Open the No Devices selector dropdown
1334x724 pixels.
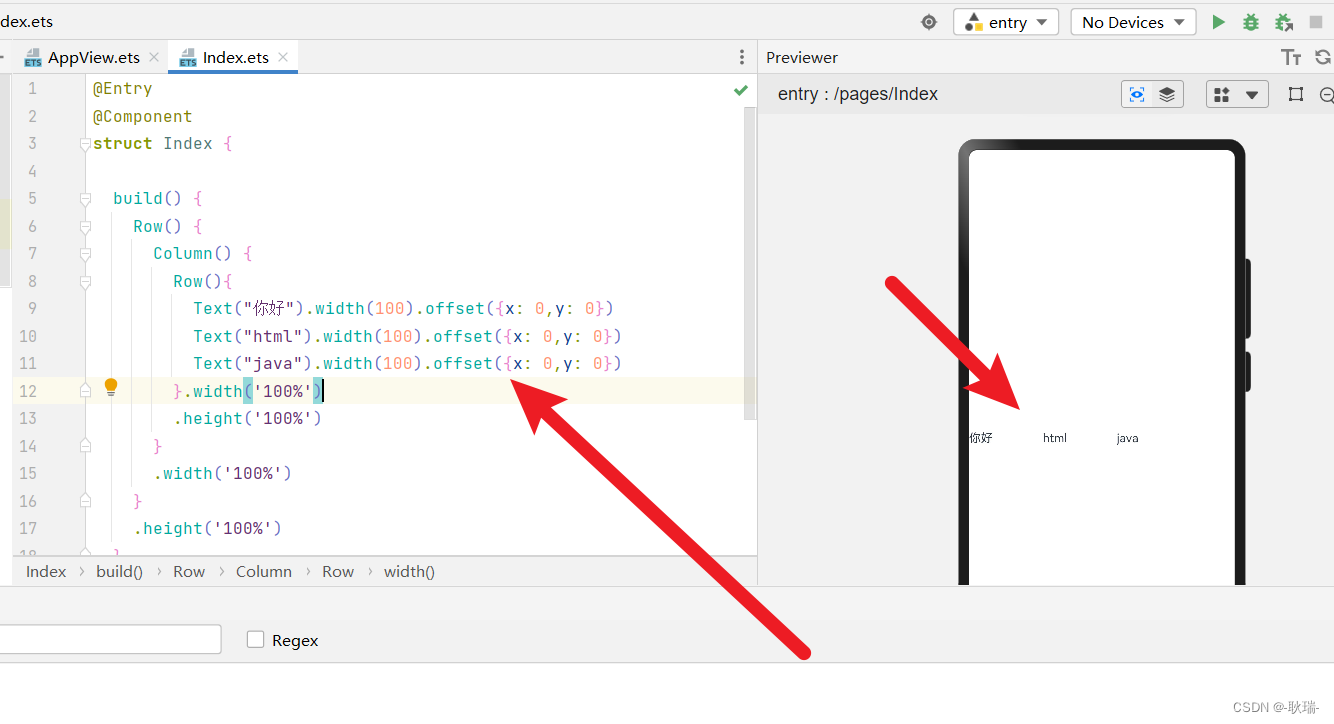pyautogui.click(x=1133, y=22)
